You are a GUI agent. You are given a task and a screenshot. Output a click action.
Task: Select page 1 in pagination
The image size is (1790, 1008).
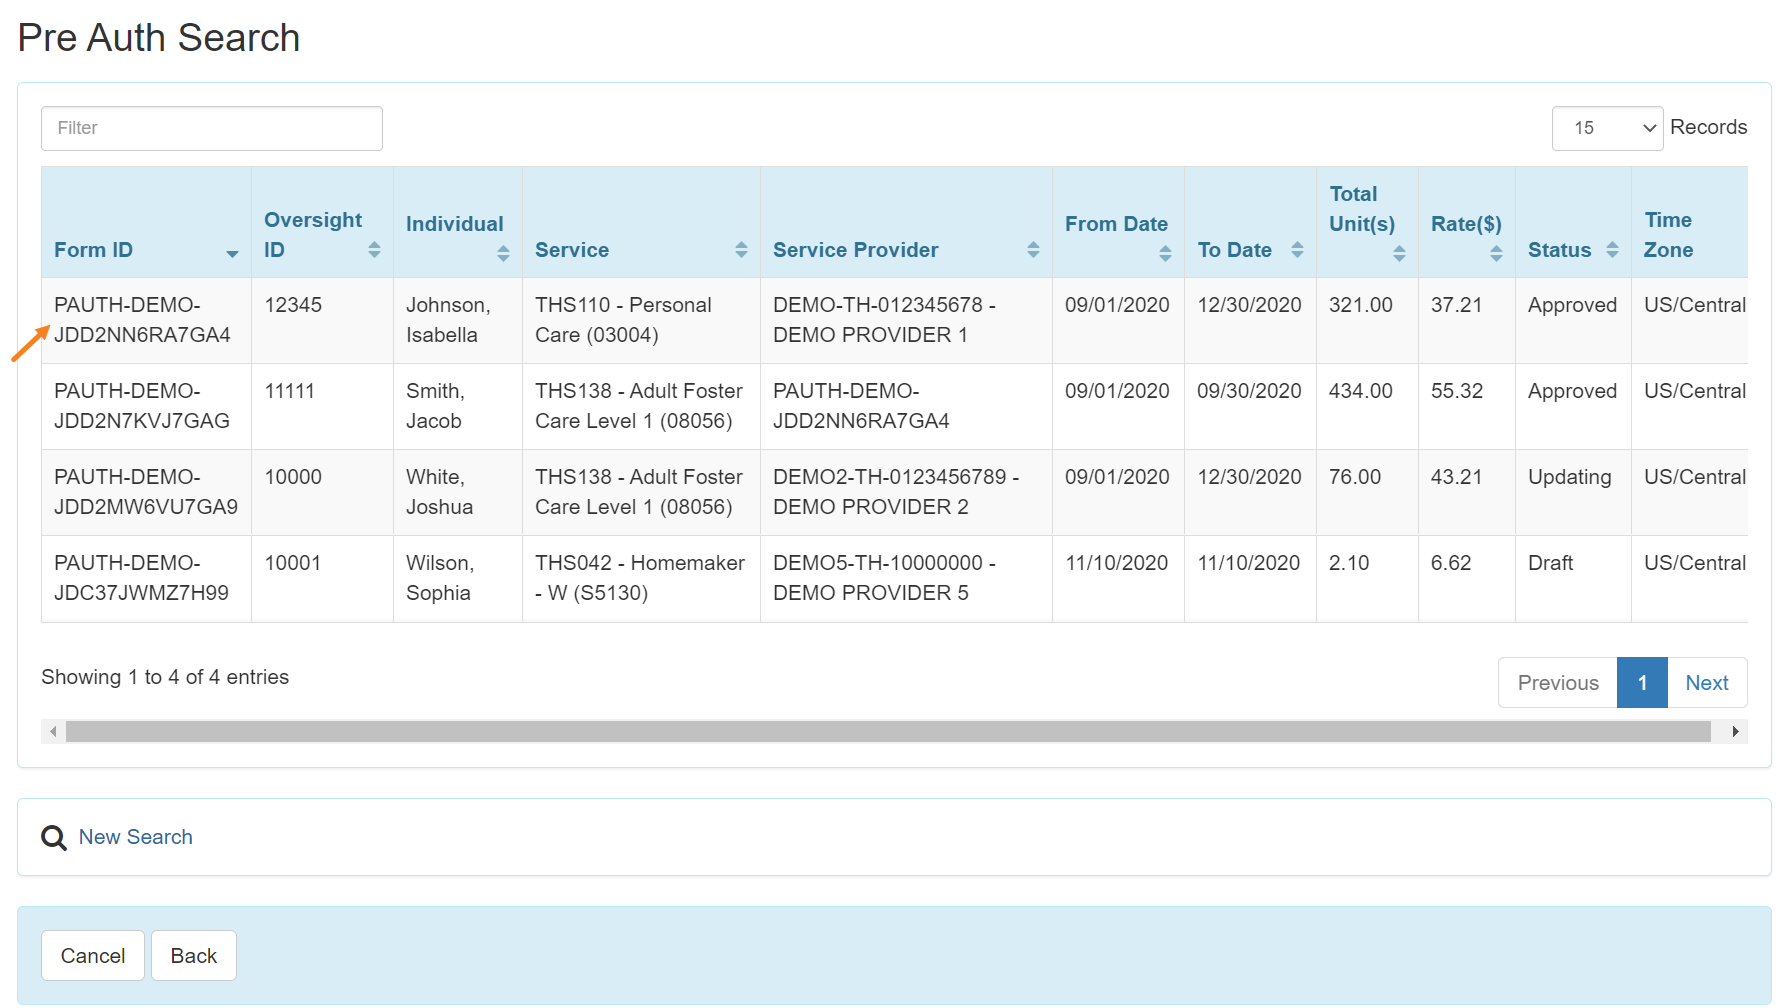pos(1642,683)
